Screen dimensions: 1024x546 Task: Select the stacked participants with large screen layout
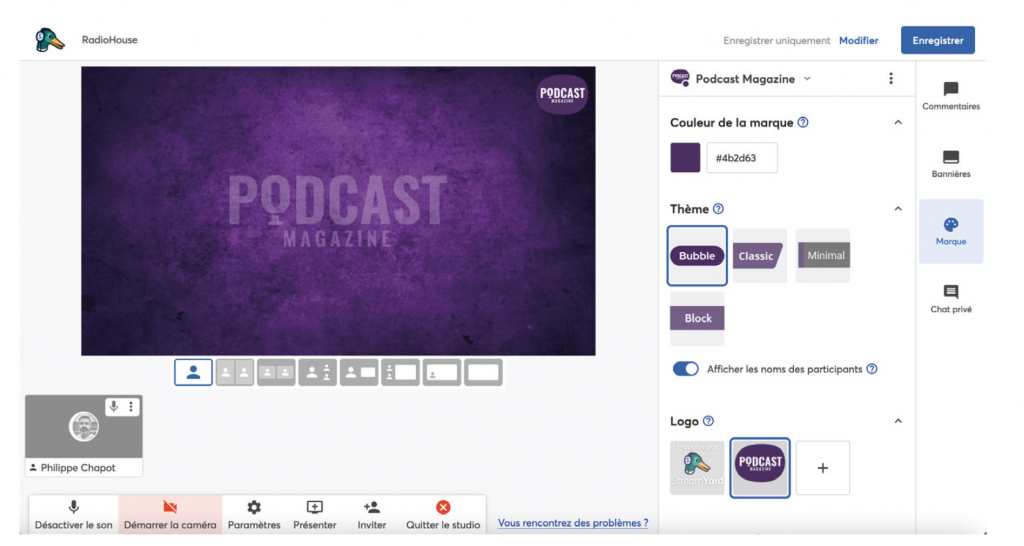click(400, 372)
